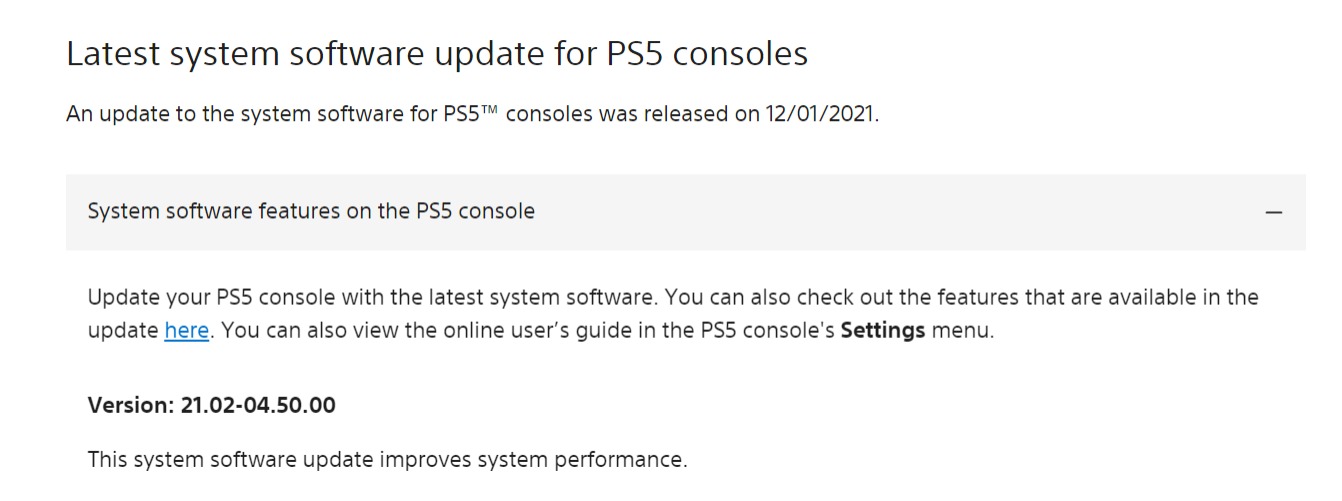Collapse the section using the minus icon
Viewport: 1342px width, 501px height.
tap(1273, 212)
